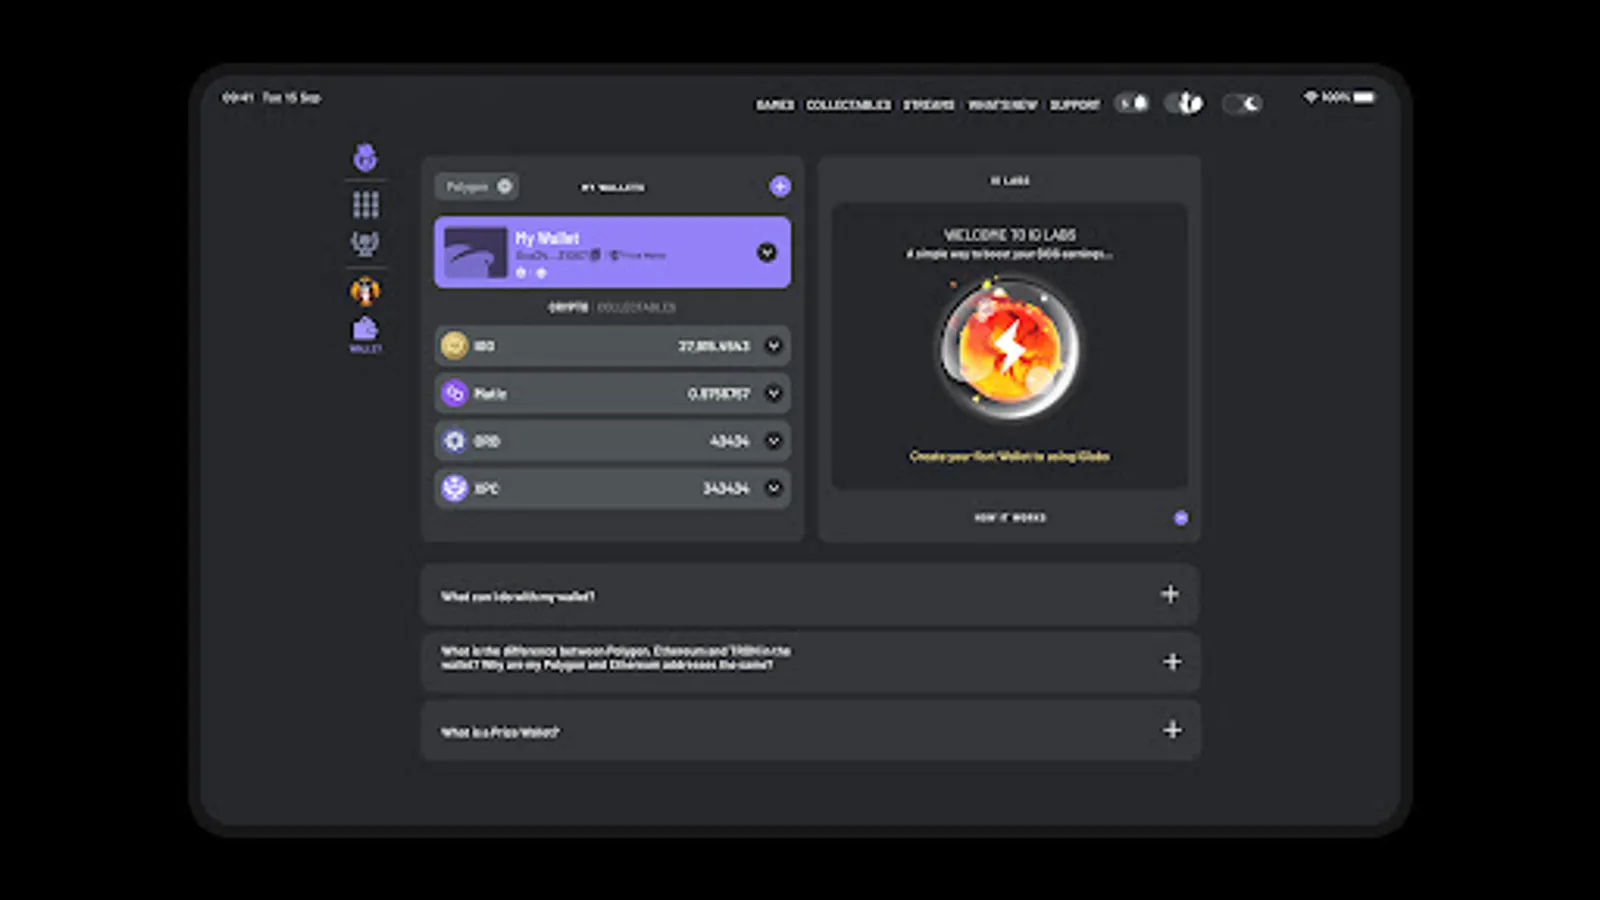1600x900 pixels.
Task: Expand the IGG balance row
Action: coord(773,345)
